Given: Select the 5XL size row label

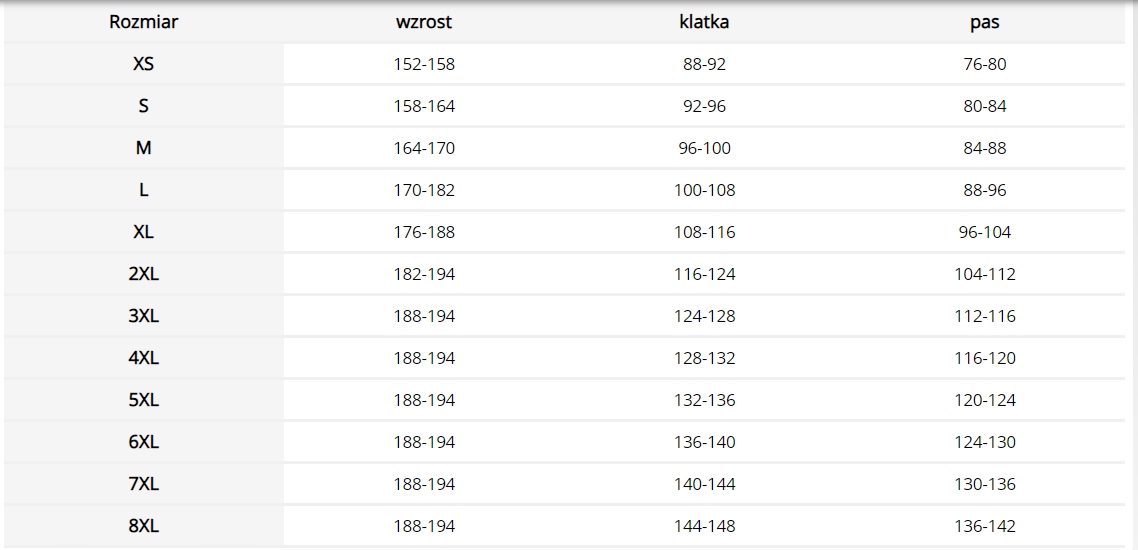Looking at the screenshot, I should click(x=144, y=401).
